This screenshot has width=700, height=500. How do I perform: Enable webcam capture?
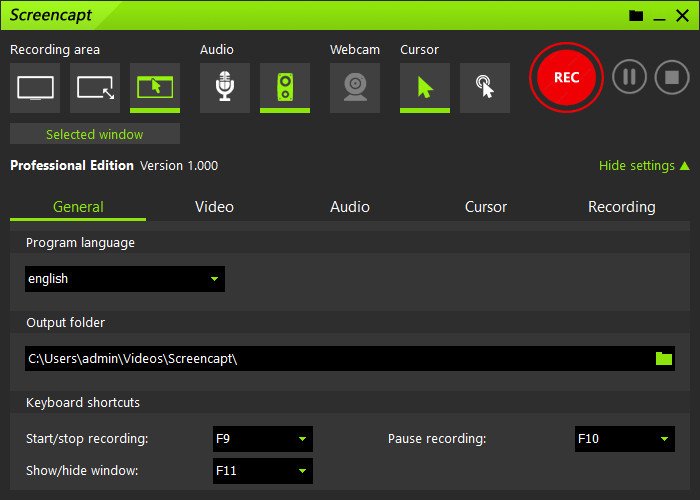pos(355,87)
